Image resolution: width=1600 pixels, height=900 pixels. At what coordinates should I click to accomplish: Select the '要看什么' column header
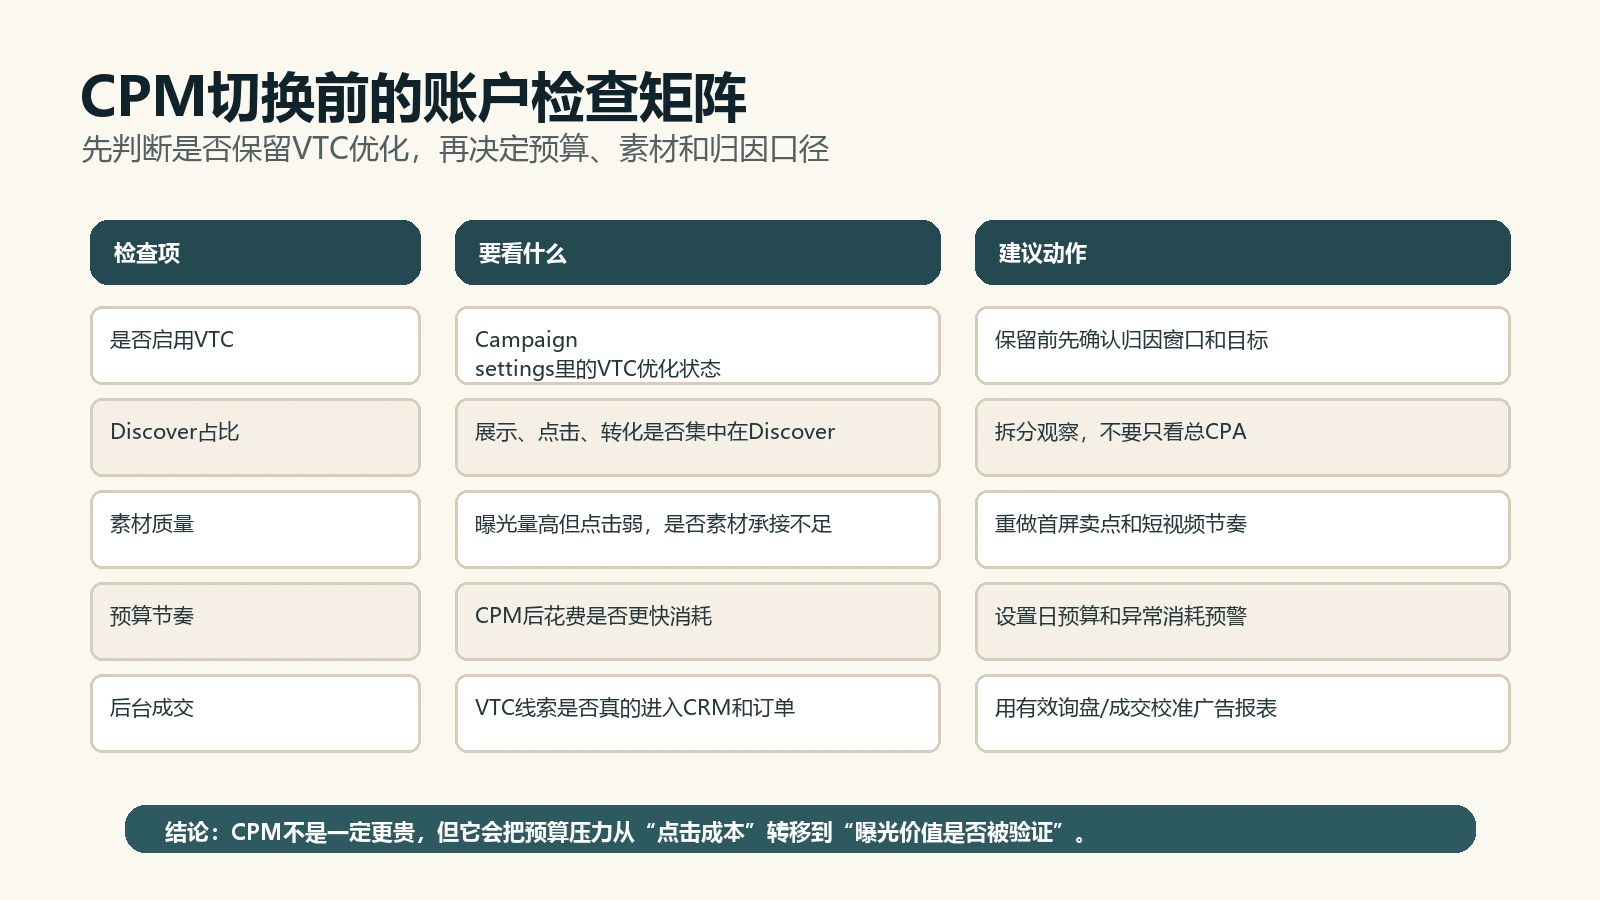coord(698,253)
